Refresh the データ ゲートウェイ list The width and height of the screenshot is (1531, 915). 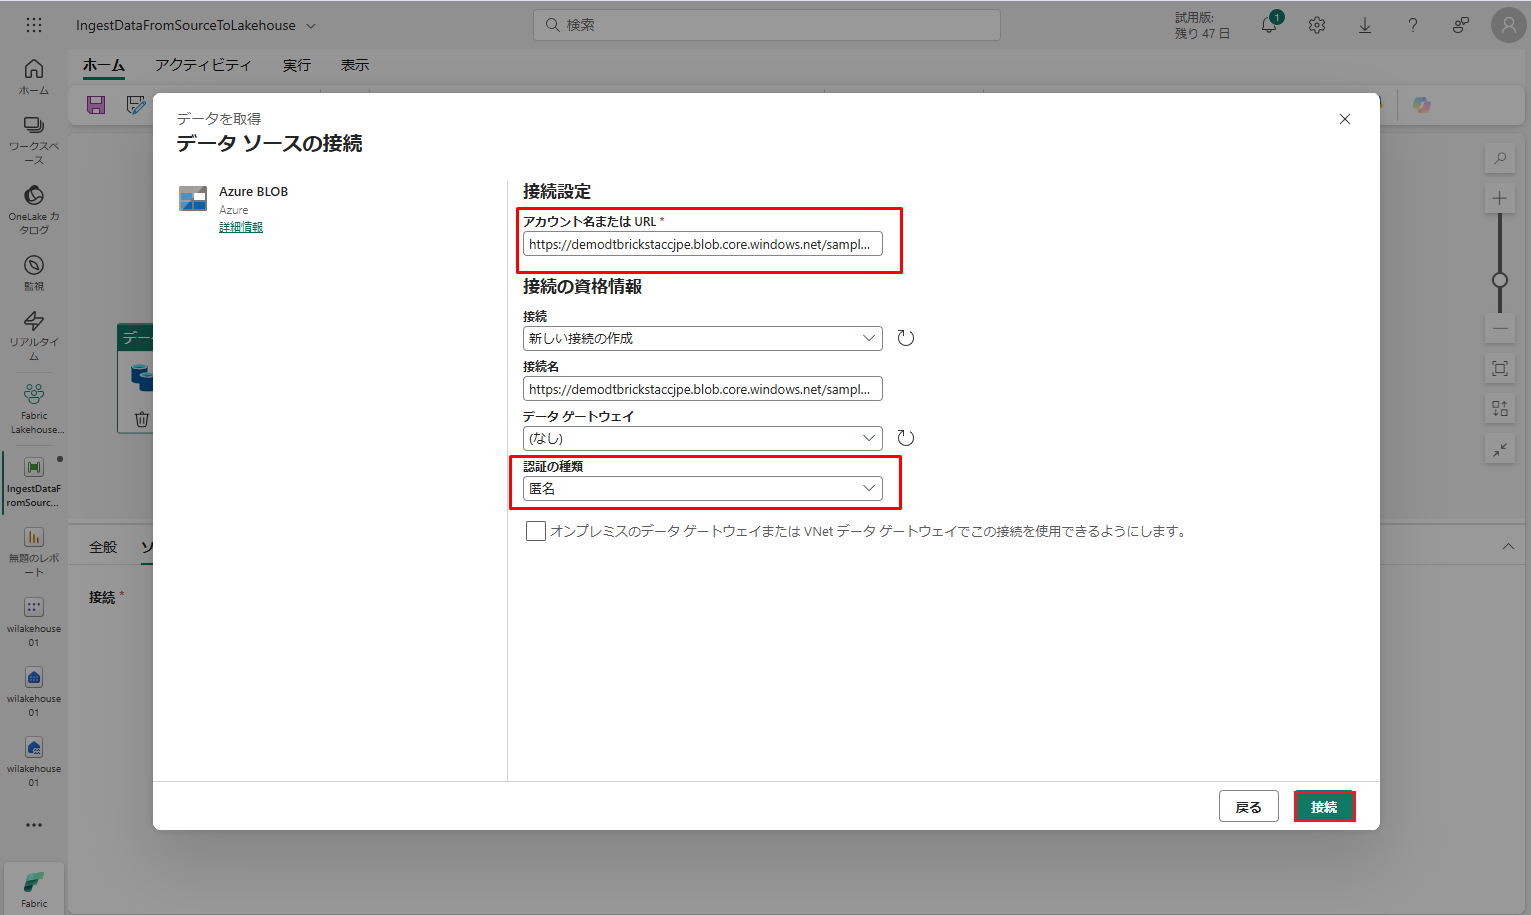[906, 438]
